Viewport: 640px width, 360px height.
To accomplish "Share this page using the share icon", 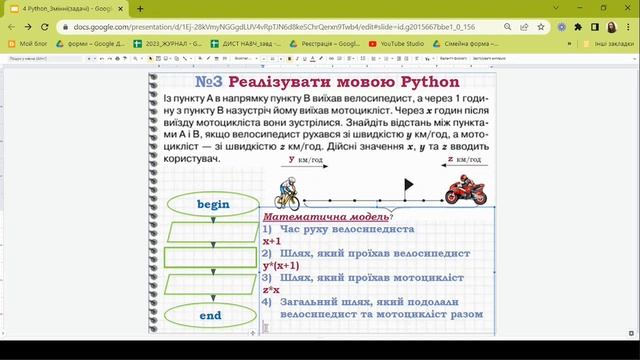I will click(524, 27).
